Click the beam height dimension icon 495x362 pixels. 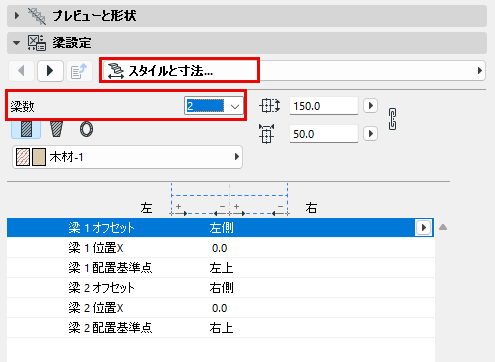tap(269, 106)
